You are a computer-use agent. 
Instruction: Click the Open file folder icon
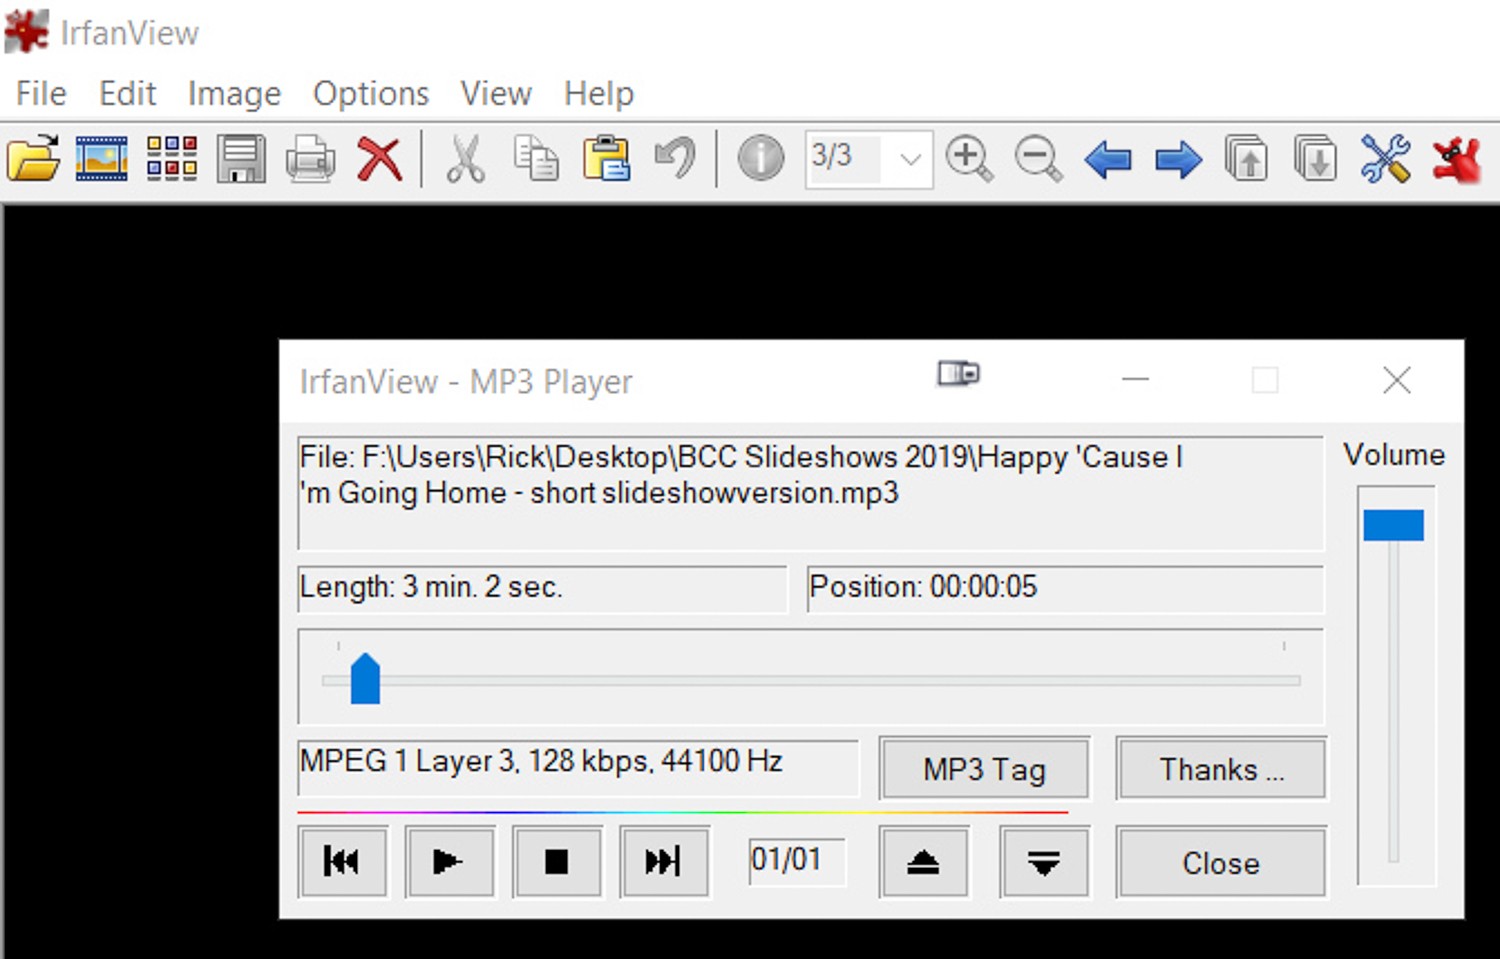click(x=33, y=159)
